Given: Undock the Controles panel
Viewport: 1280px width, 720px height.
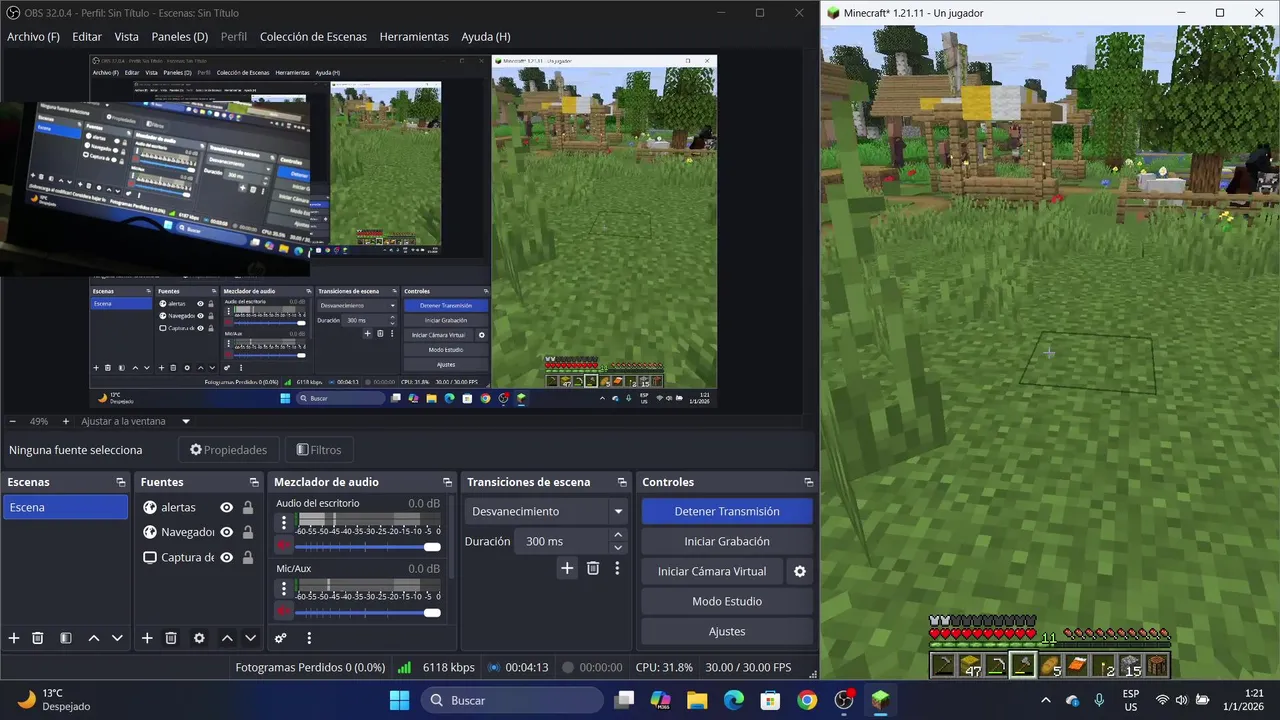Looking at the screenshot, I should 808,482.
